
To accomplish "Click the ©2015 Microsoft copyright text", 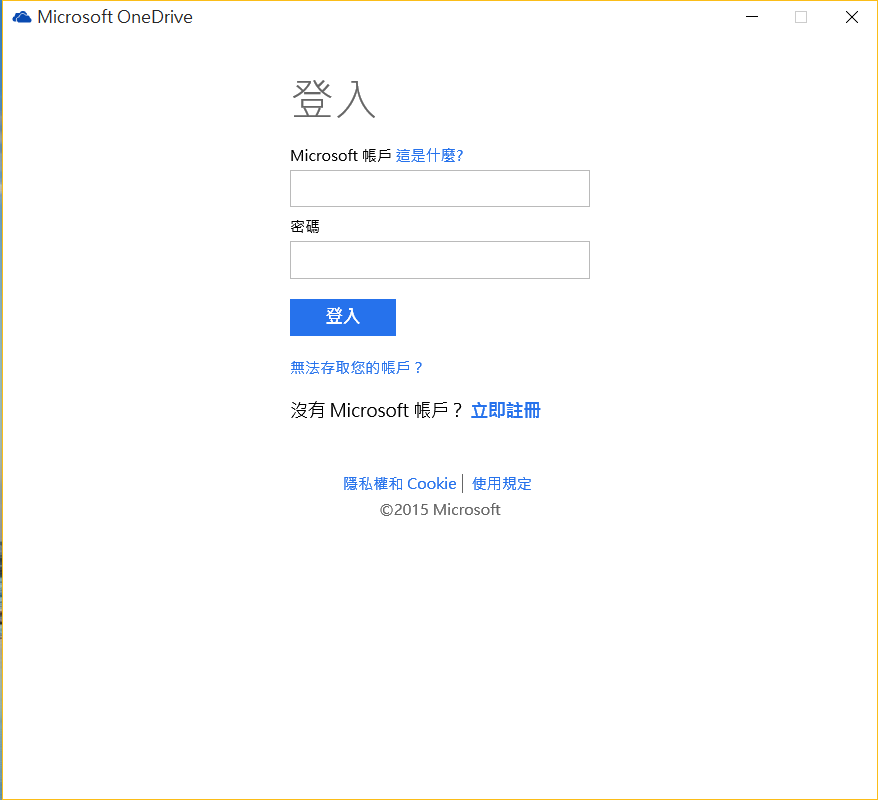I will click(x=440, y=509).
